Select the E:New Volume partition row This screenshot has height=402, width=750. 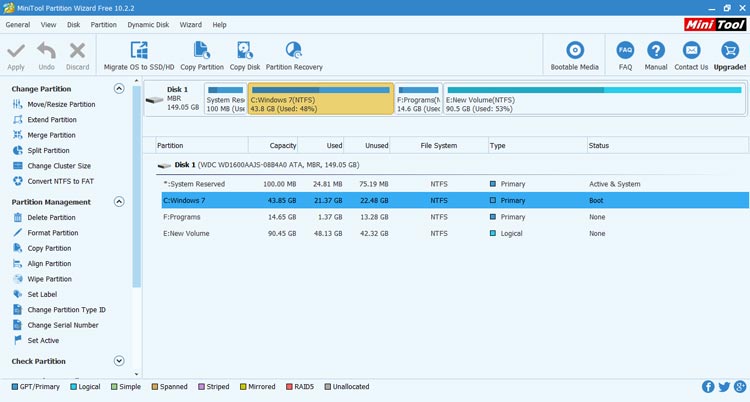[454, 233]
